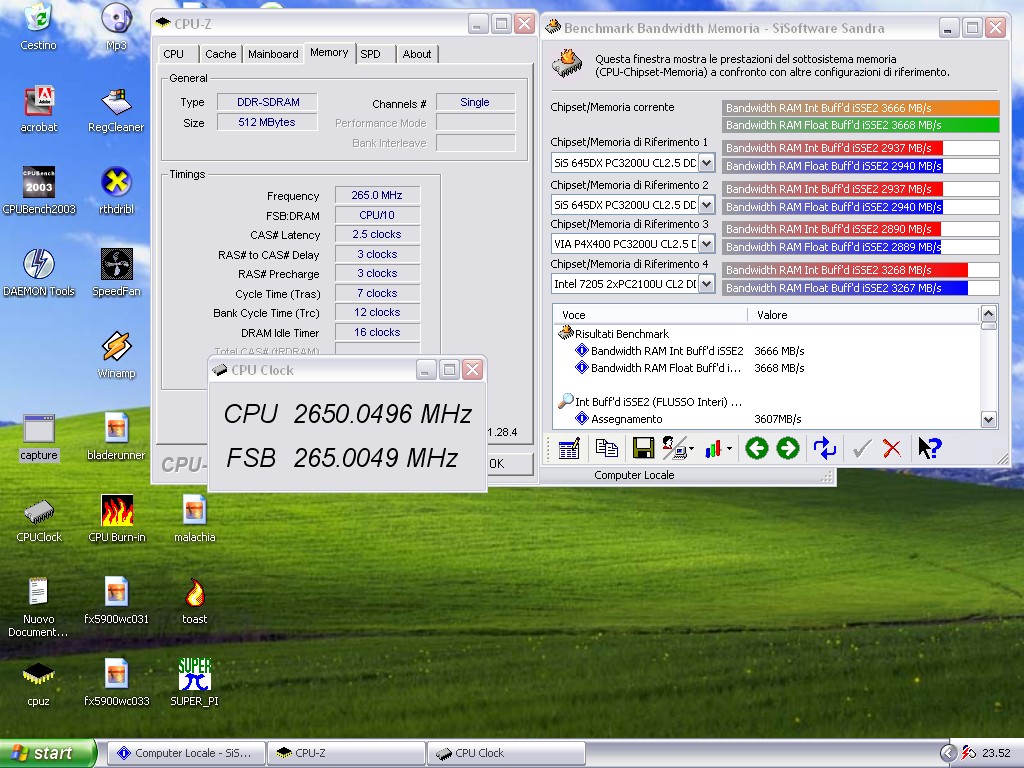Click Sandra's grey checkmark OK icon

[x=862, y=449]
